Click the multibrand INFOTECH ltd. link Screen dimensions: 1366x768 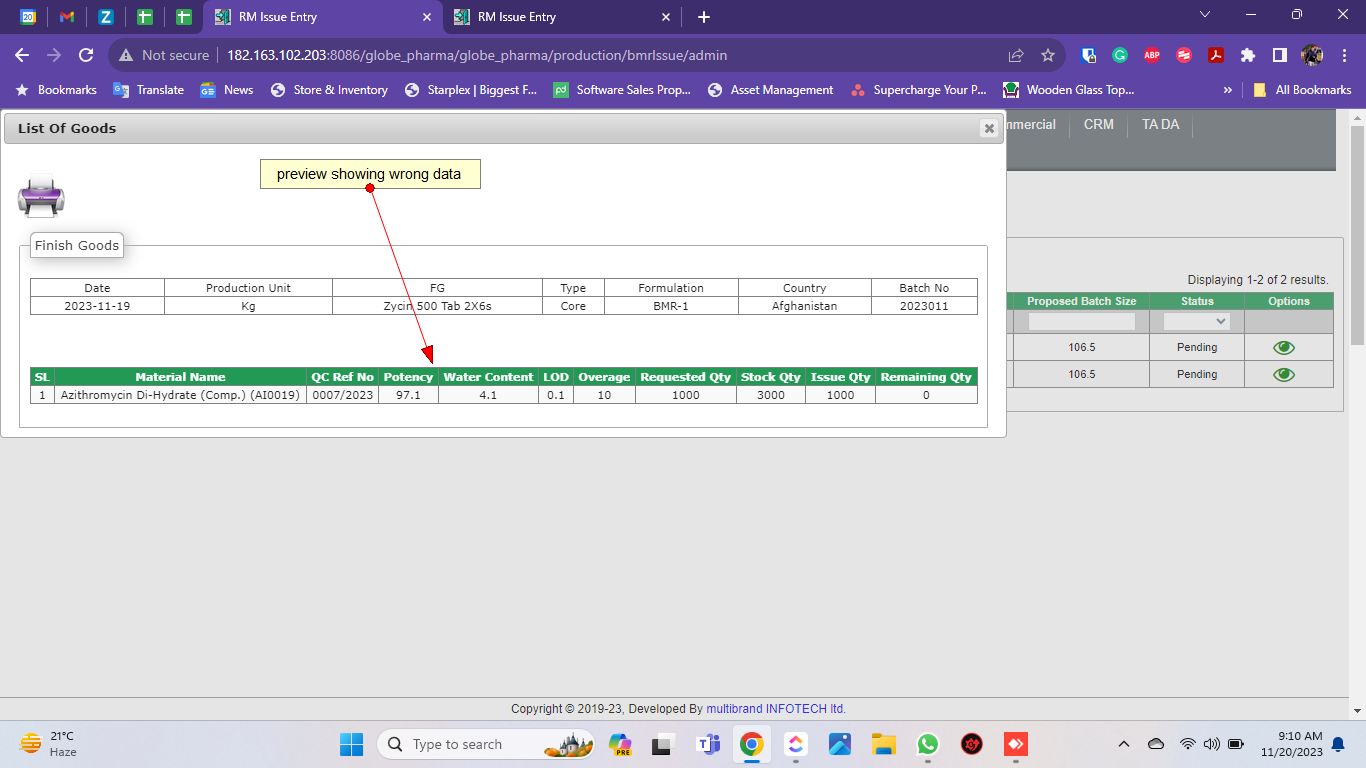[x=775, y=709]
